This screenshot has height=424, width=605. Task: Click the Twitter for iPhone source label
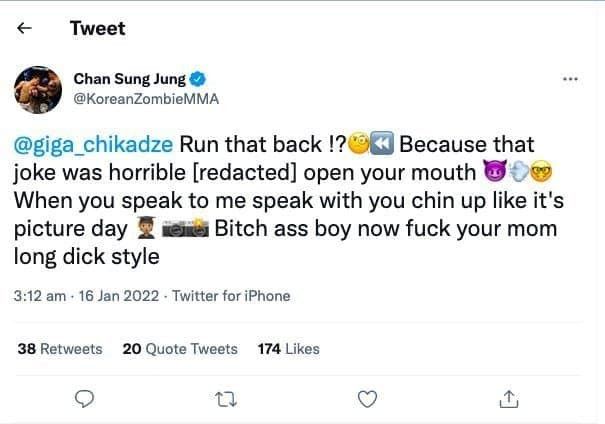(231, 295)
